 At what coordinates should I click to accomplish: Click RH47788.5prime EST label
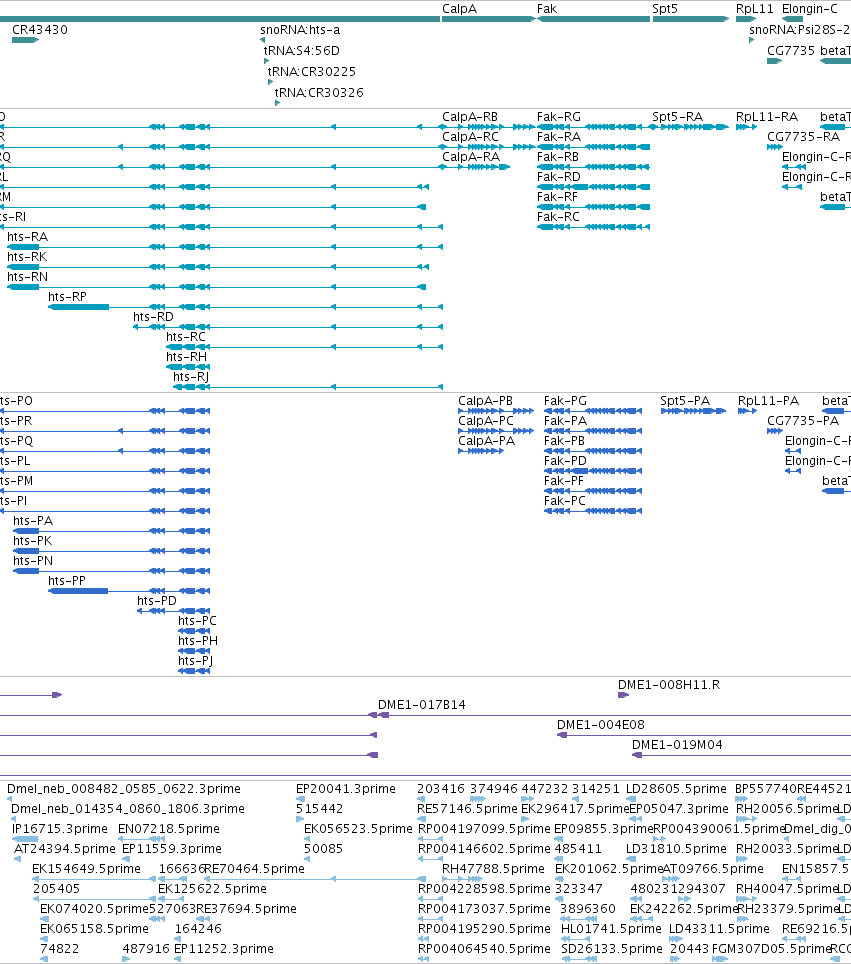(493, 869)
